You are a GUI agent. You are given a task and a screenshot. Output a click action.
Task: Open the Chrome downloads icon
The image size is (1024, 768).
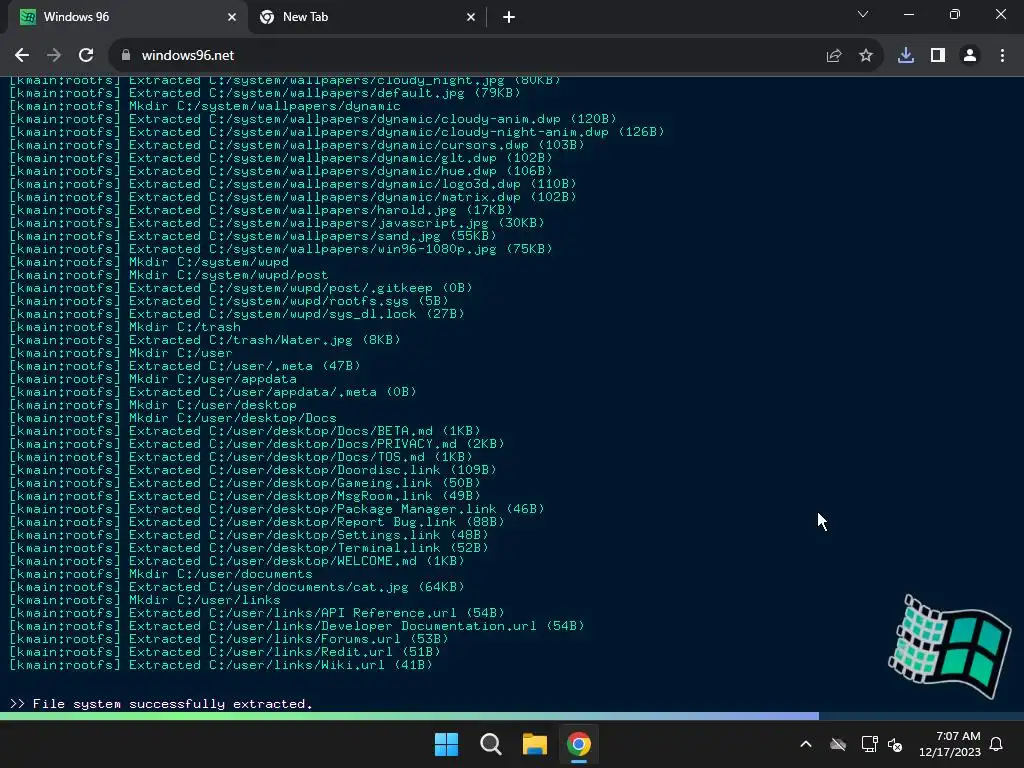click(x=906, y=56)
